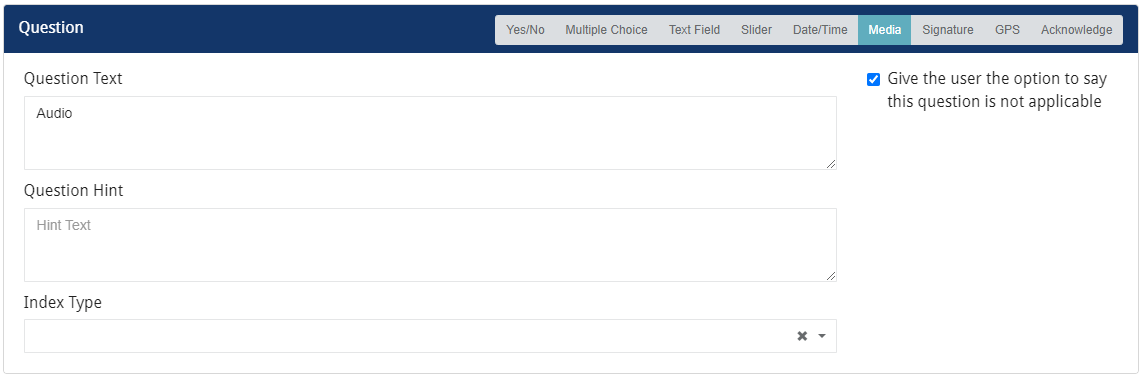
Task: Click the Question Hint field label
Action: [x=74, y=191]
